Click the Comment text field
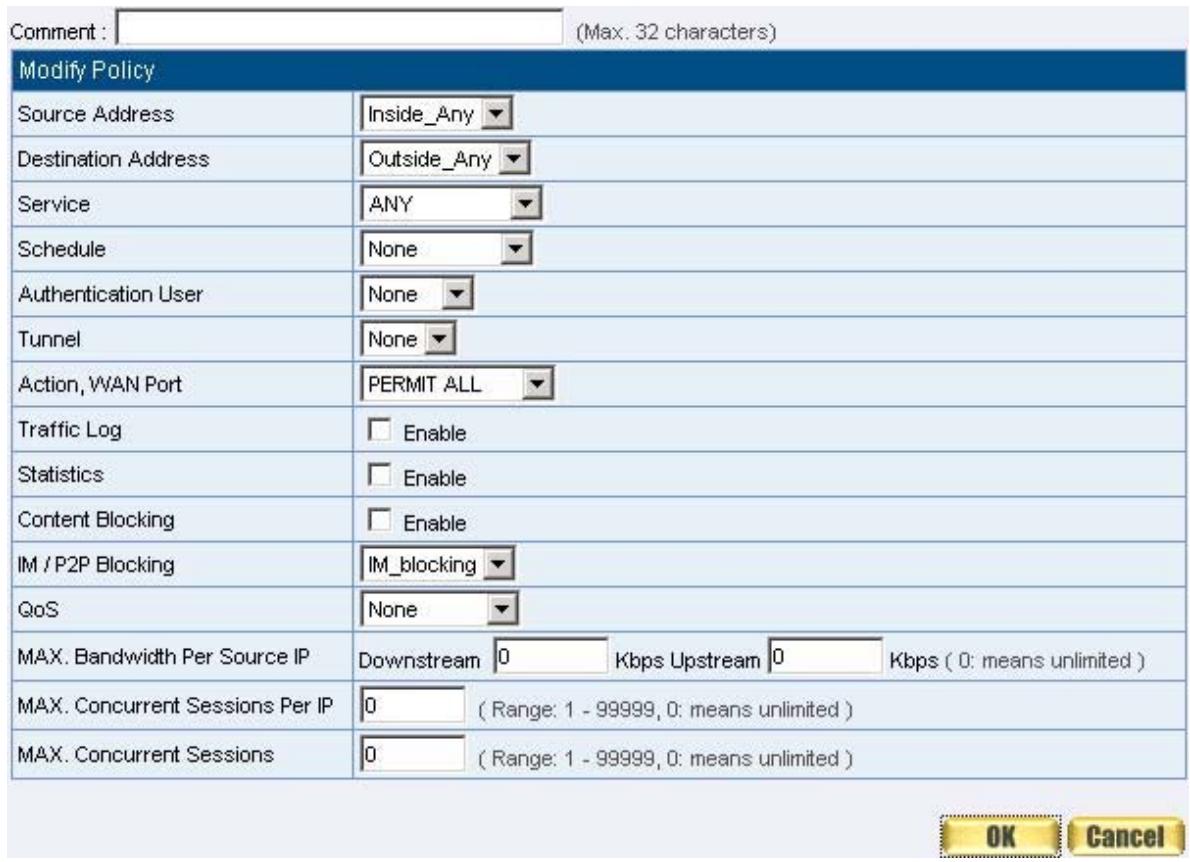 coord(339,28)
